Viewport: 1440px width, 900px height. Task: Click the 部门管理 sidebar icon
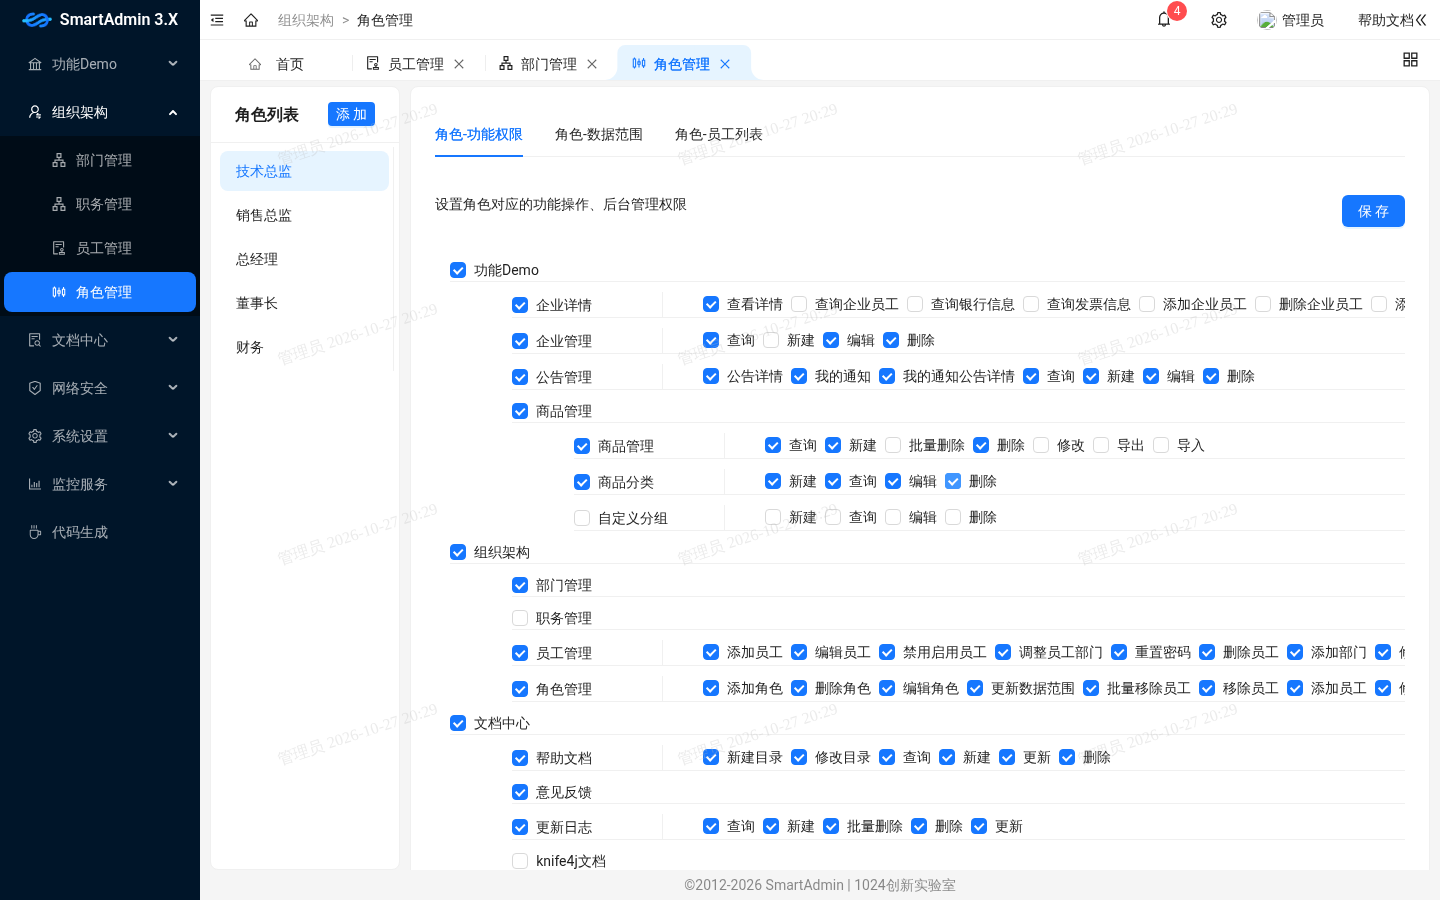click(59, 160)
